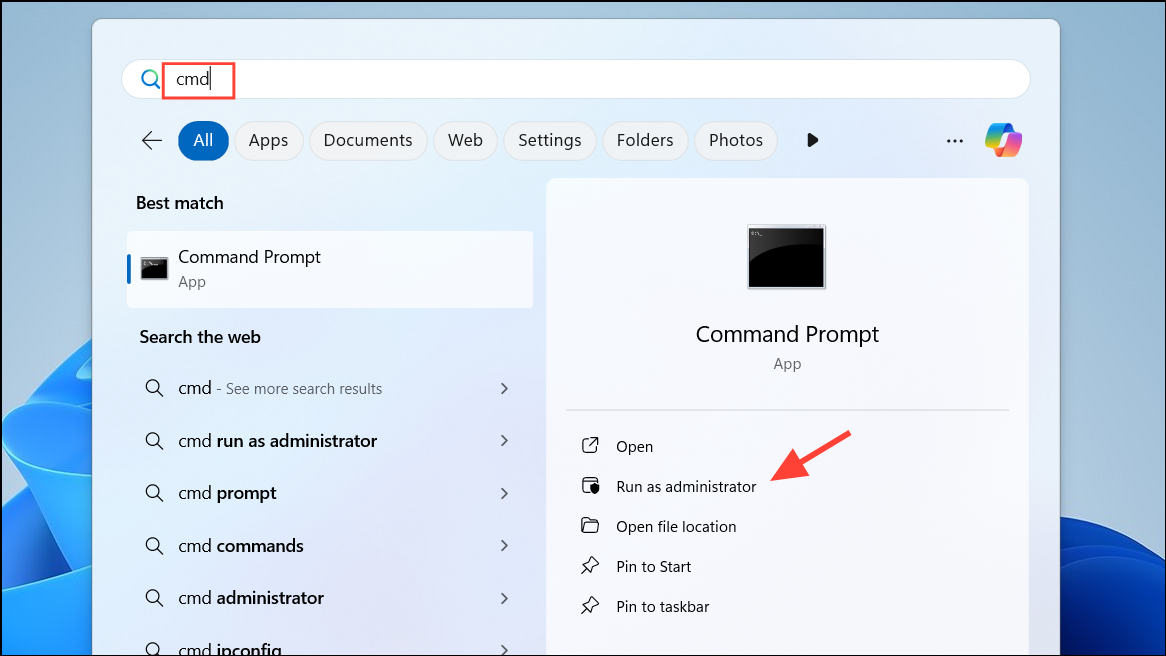The height and width of the screenshot is (656, 1166).
Task: Switch to the Documents filter tab
Action: coord(368,141)
